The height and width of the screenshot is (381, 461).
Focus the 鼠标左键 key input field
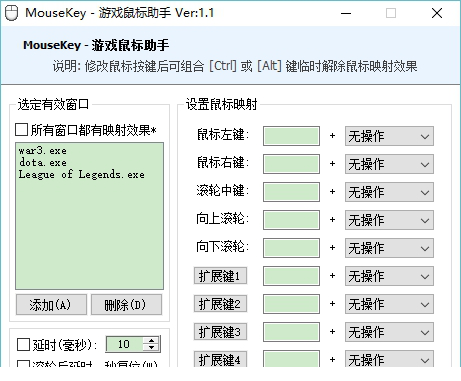pos(291,136)
